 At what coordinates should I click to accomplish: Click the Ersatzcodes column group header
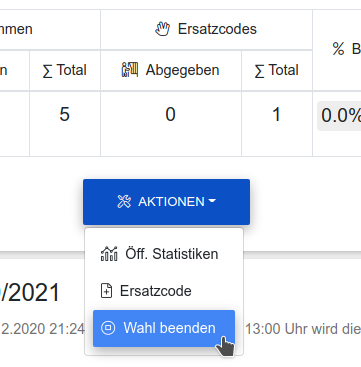[x=206, y=29]
